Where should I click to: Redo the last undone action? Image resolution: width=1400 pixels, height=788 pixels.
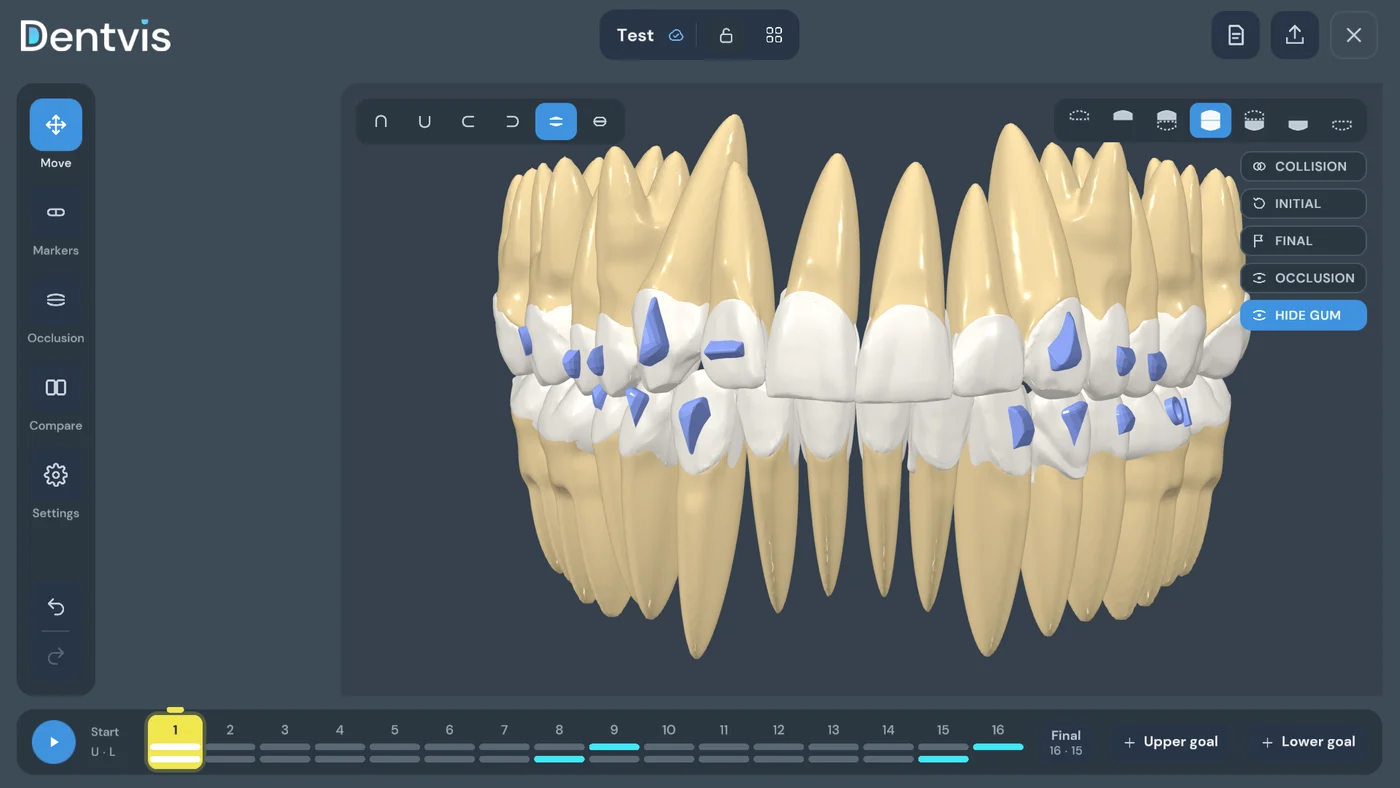pos(56,656)
